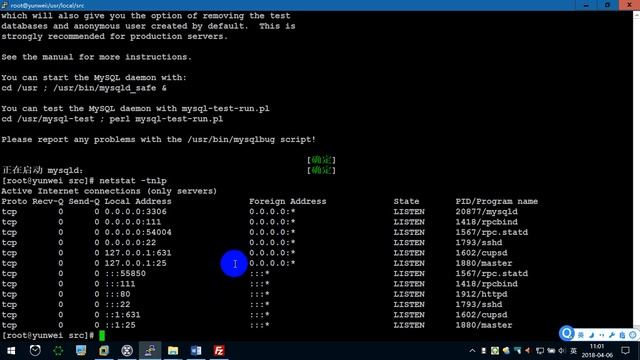Click '1567/rpc.statd' in the 0.0.0.0:54004 row
This screenshot has height=360, width=640.
492,232
